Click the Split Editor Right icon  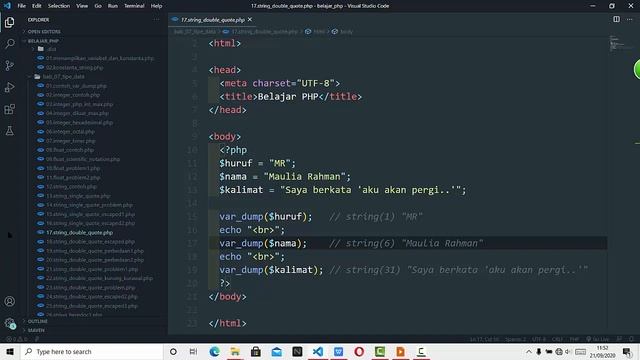pyautogui.click(x=616, y=19)
